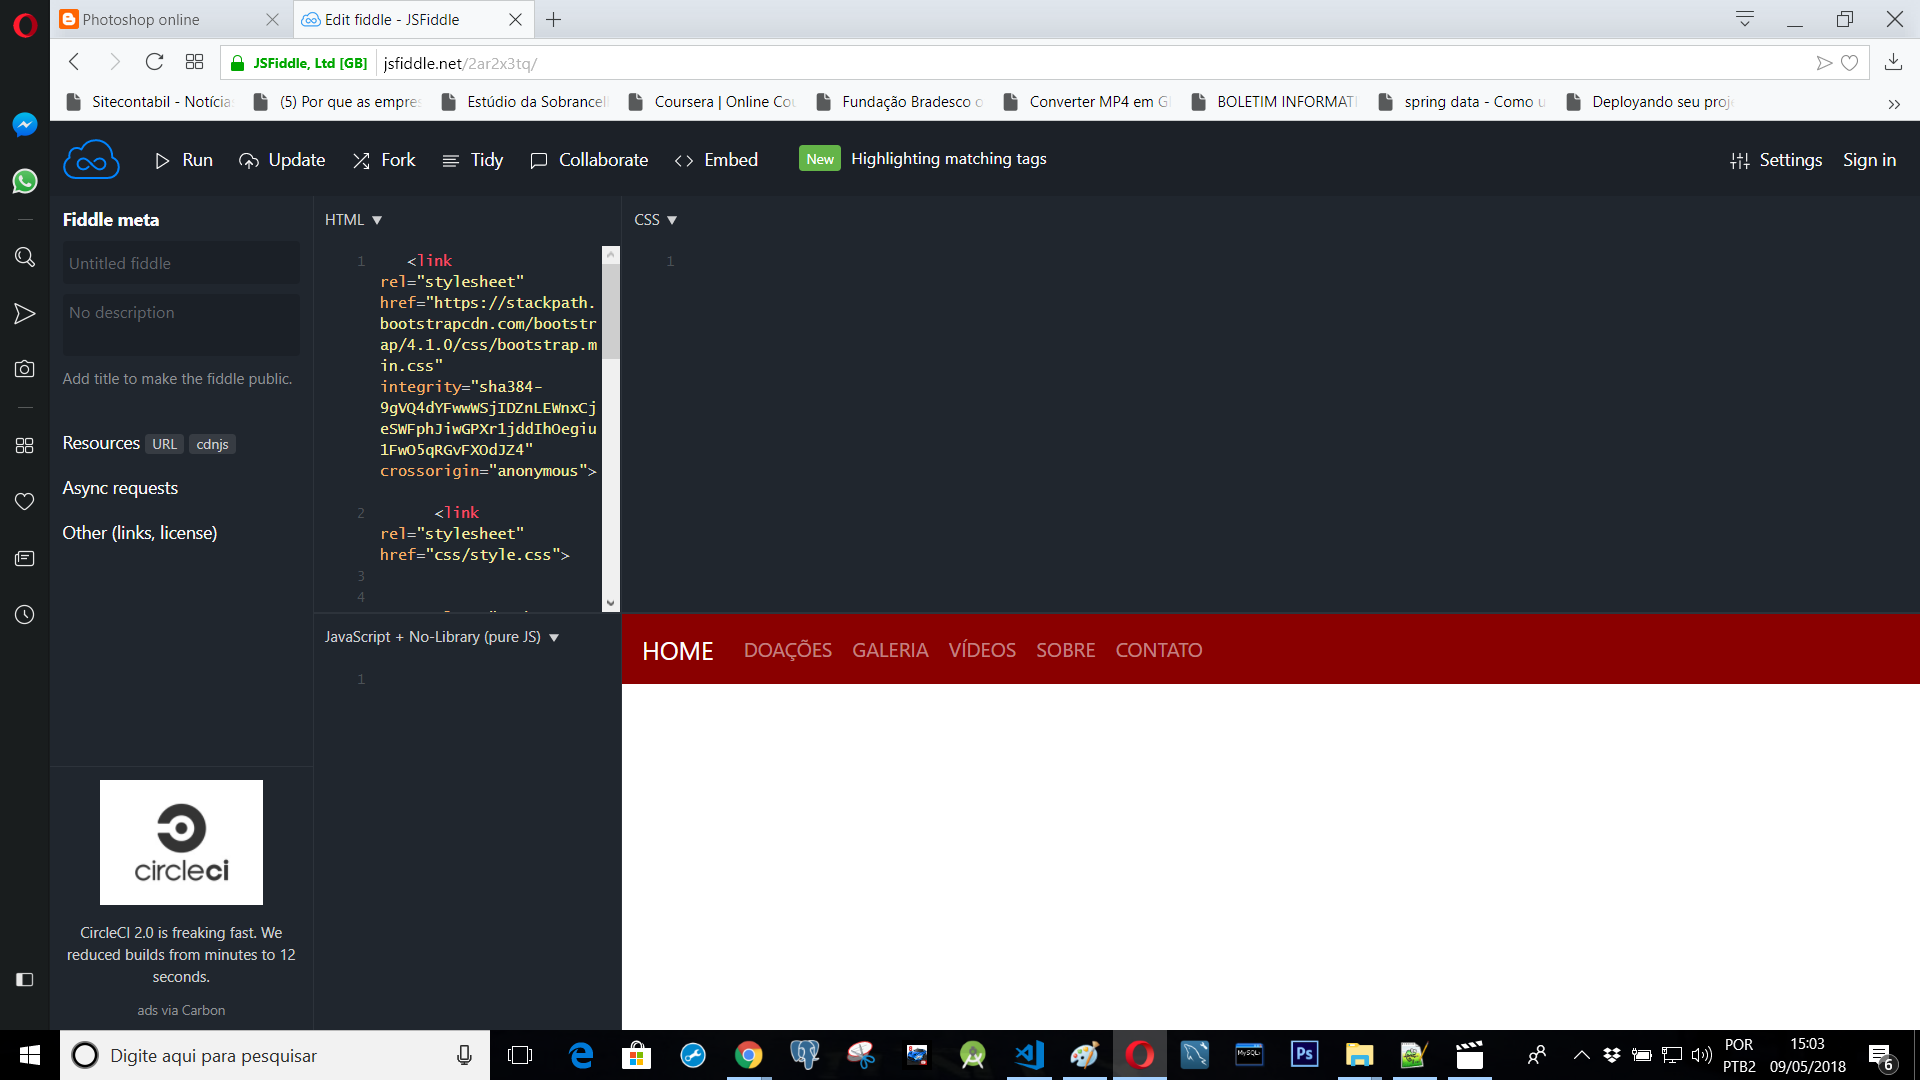Click DOAÇÕES in the result navbar
Viewport: 1920px width, 1080px height.
(787, 650)
